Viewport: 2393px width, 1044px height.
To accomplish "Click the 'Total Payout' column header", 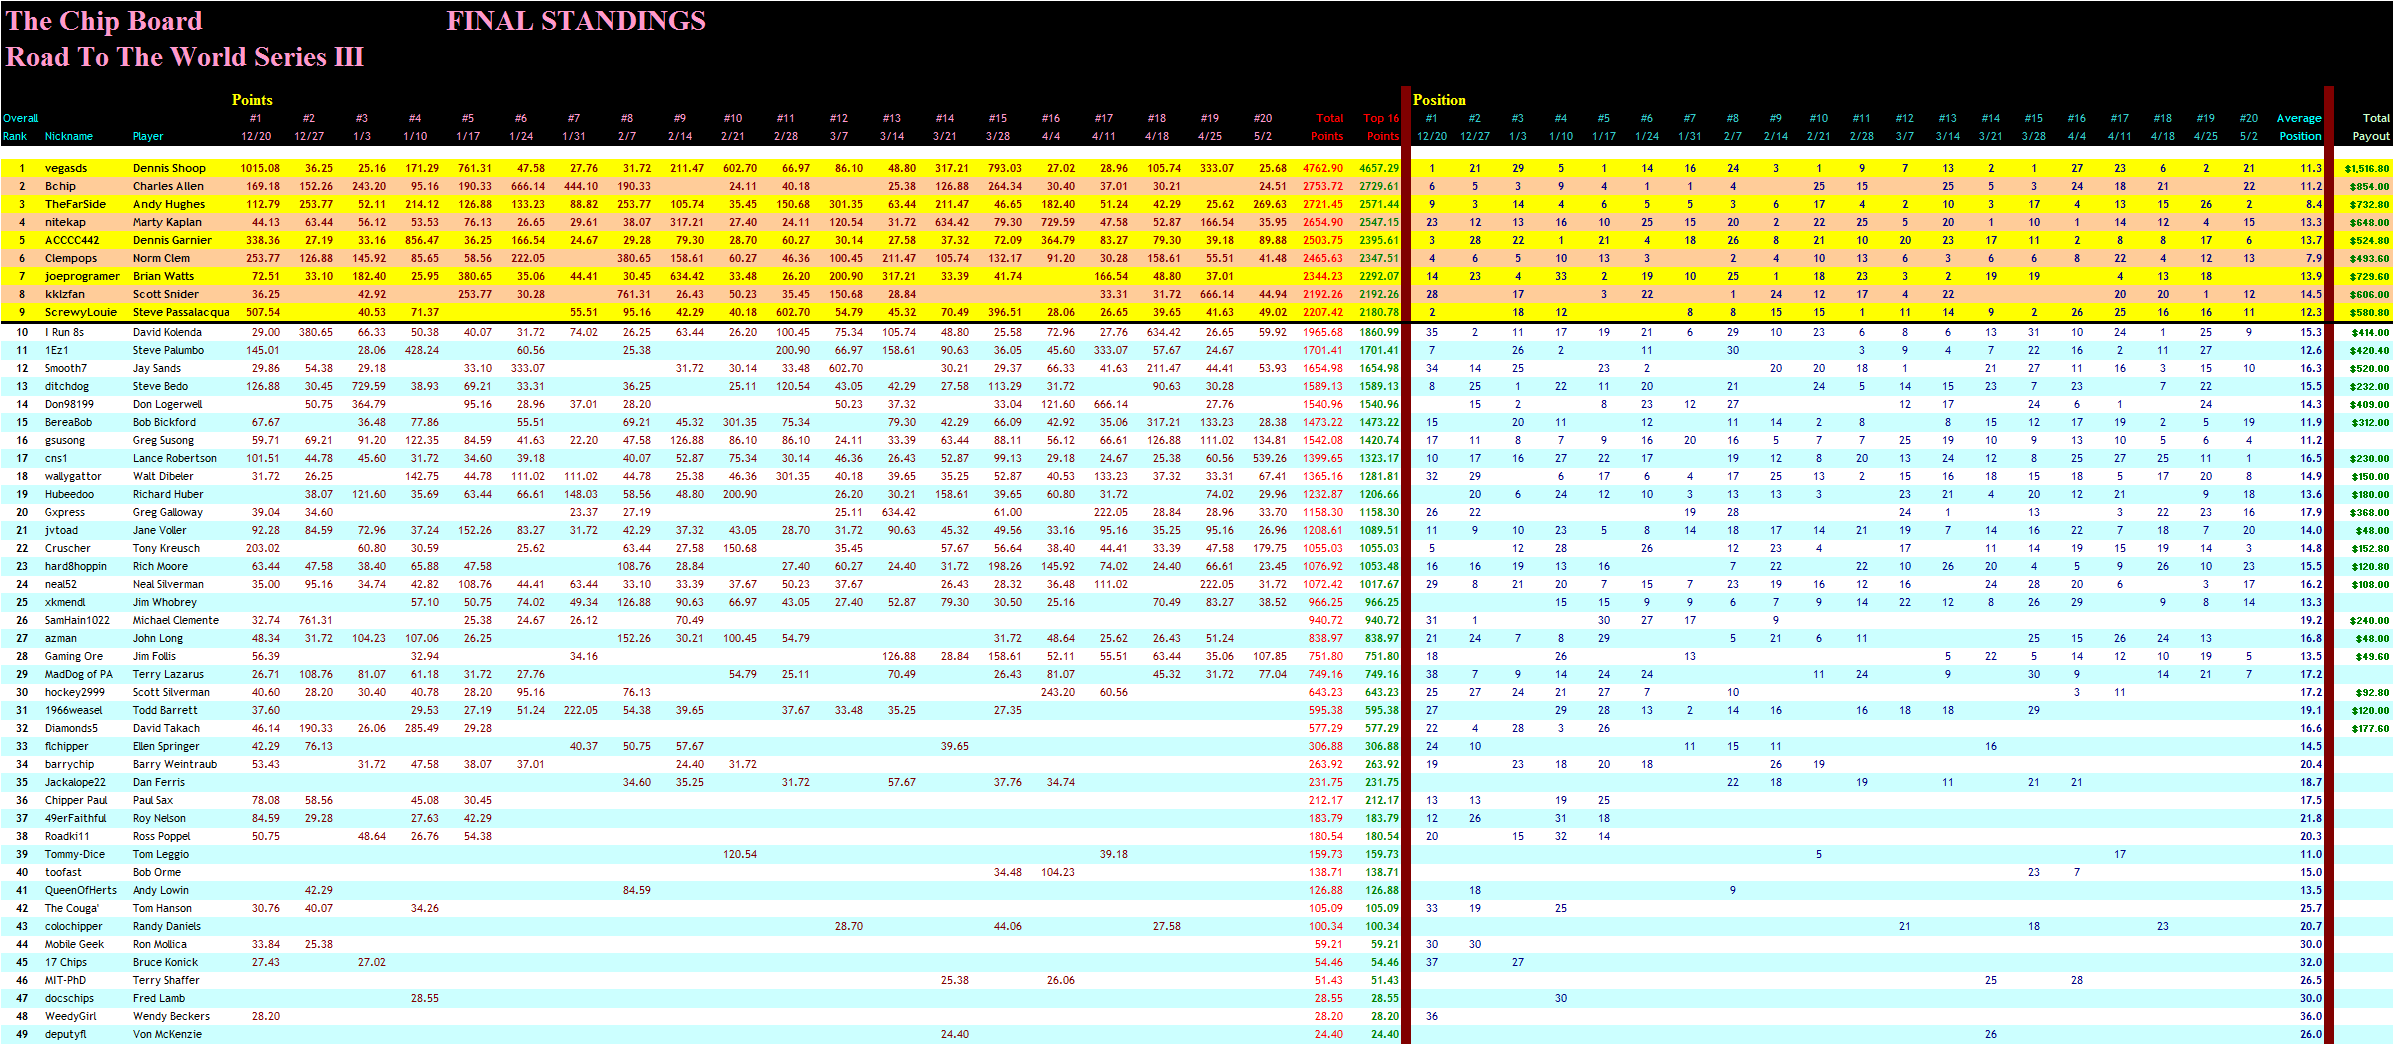I will tap(2370, 127).
